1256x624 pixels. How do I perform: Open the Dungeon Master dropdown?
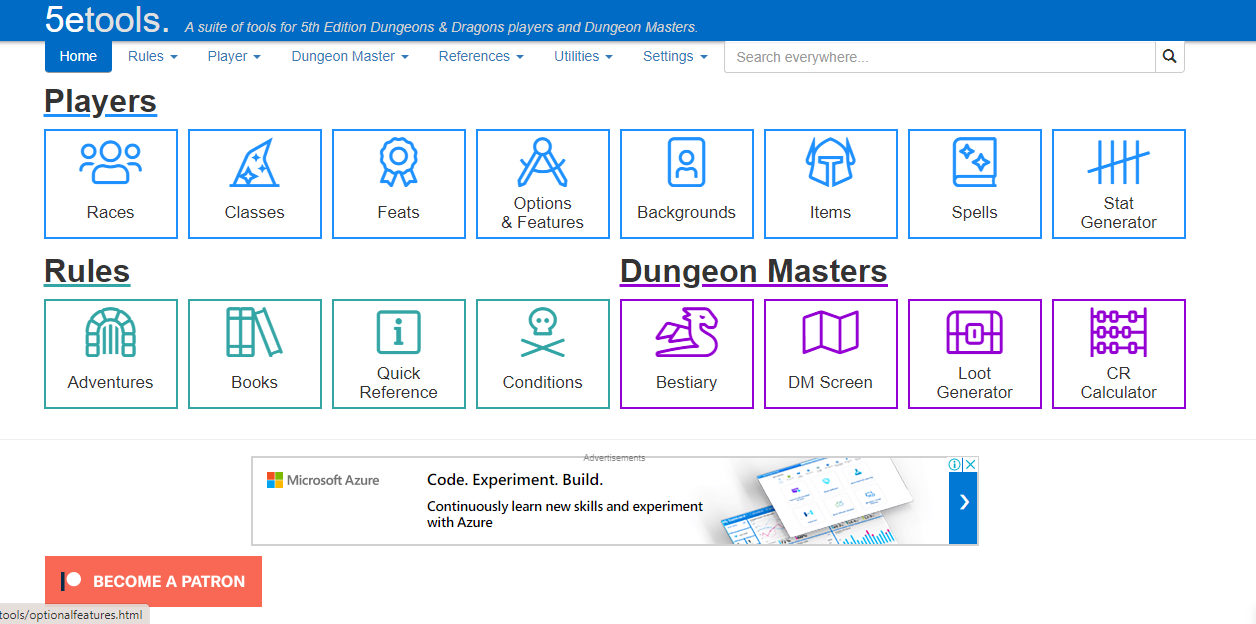(349, 57)
